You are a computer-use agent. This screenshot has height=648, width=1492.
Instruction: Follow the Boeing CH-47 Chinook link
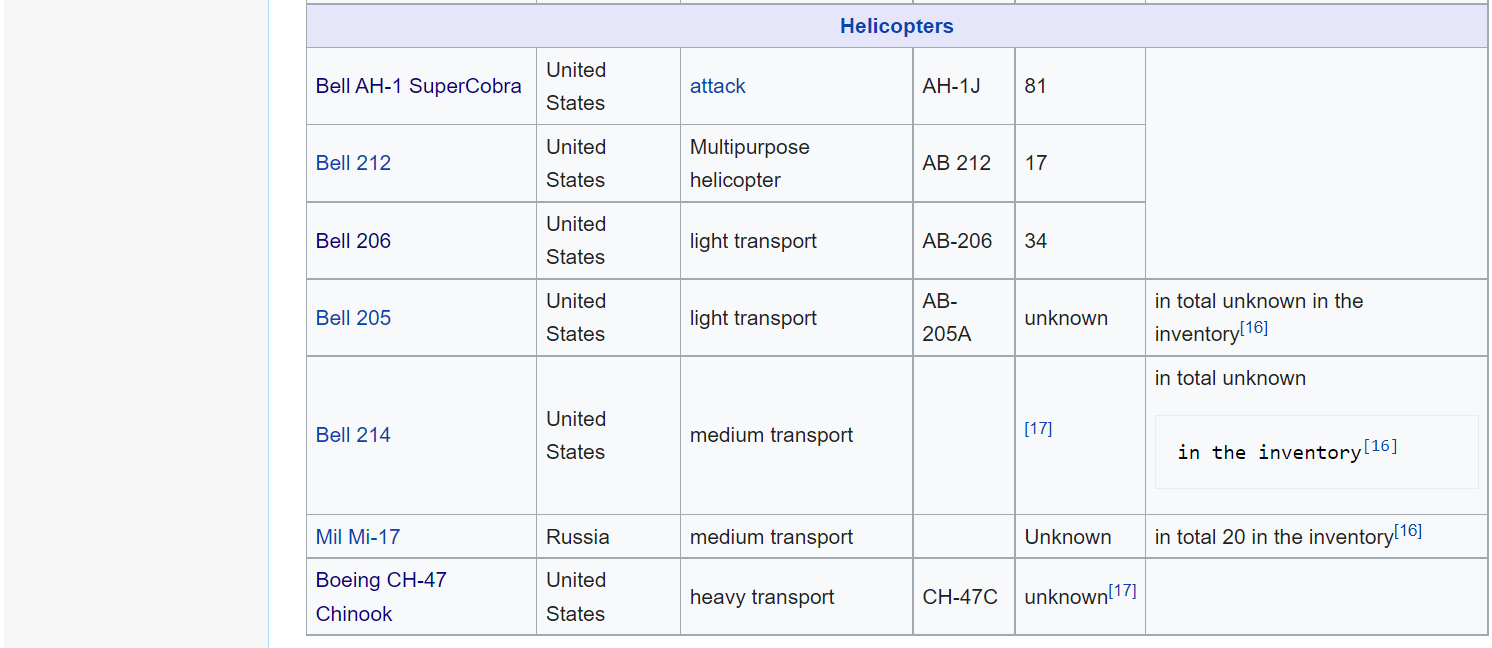pyautogui.click(x=381, y=597)
